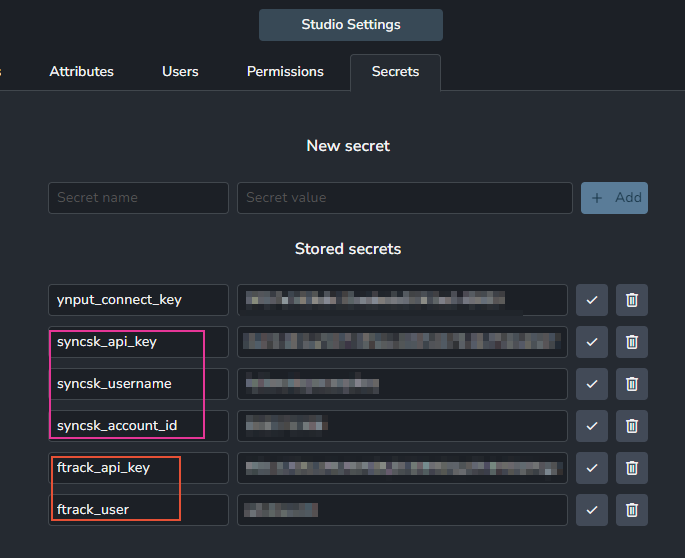
Task: Click the Studio Settings button
Action: (x=351, y=25)
